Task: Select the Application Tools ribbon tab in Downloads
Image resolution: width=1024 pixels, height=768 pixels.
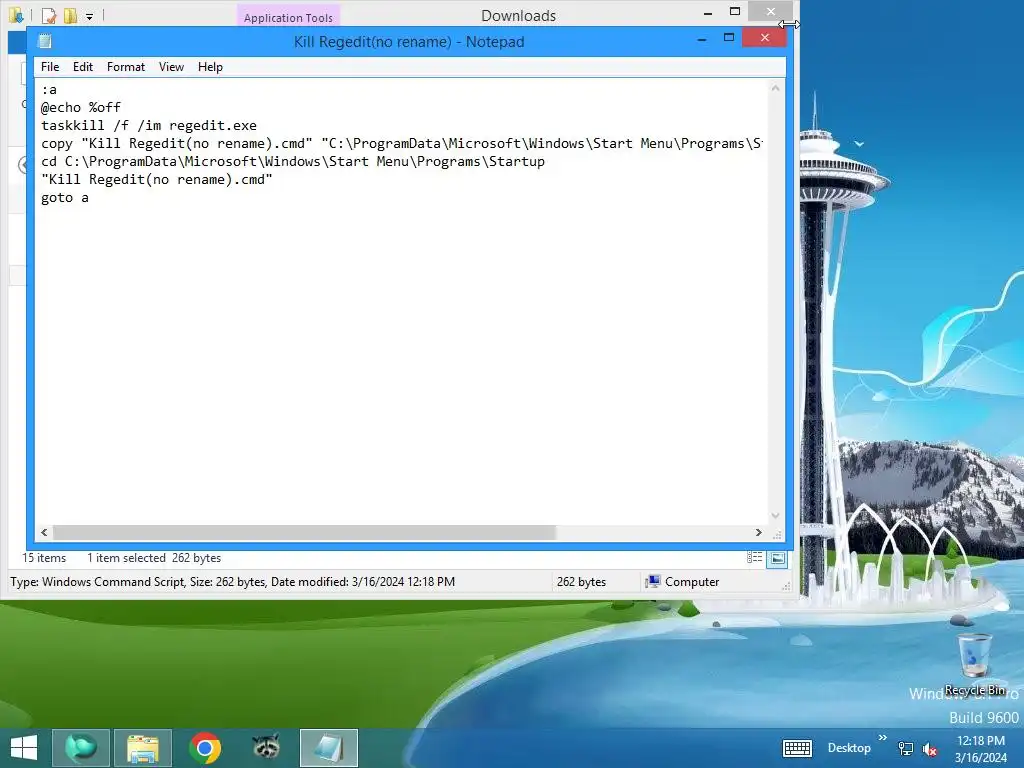Action: pyautogui.click(x=288, y=17)
